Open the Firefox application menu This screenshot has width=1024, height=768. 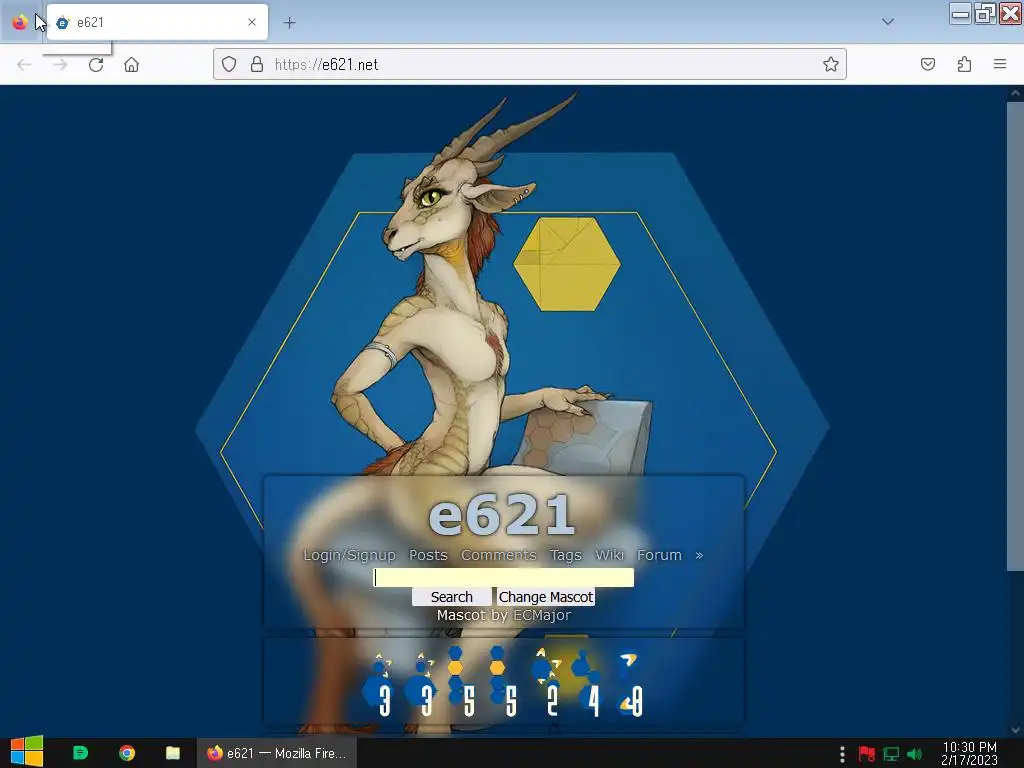tap(1000, 64)
